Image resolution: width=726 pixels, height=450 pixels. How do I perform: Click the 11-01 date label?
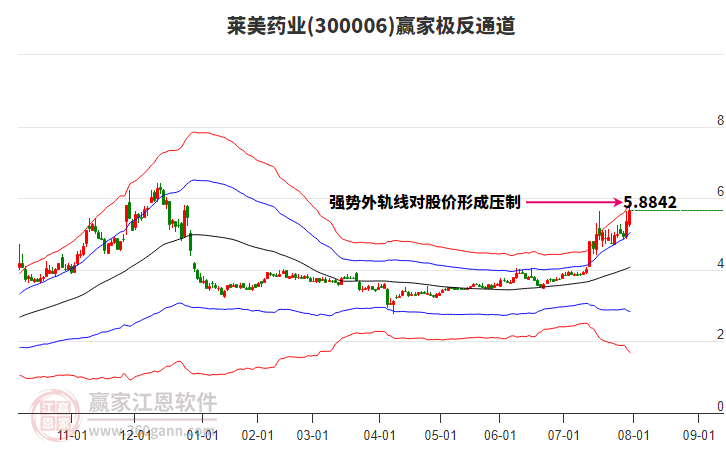(x=72, y=436)
